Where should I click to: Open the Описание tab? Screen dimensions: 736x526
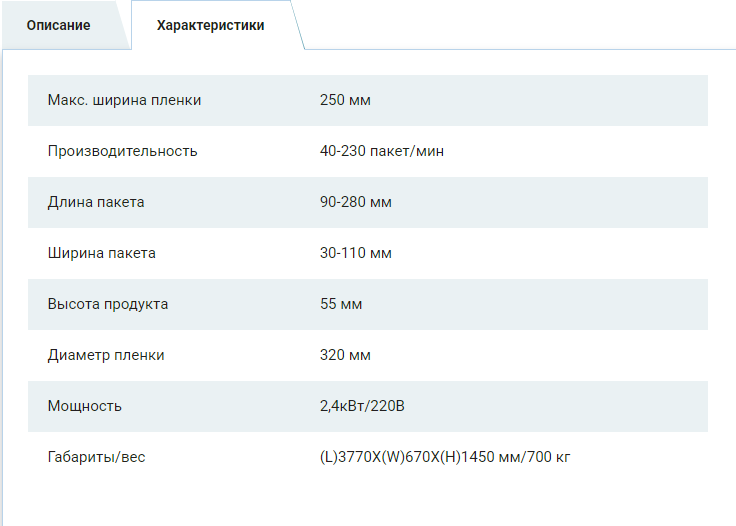[58, 25]
